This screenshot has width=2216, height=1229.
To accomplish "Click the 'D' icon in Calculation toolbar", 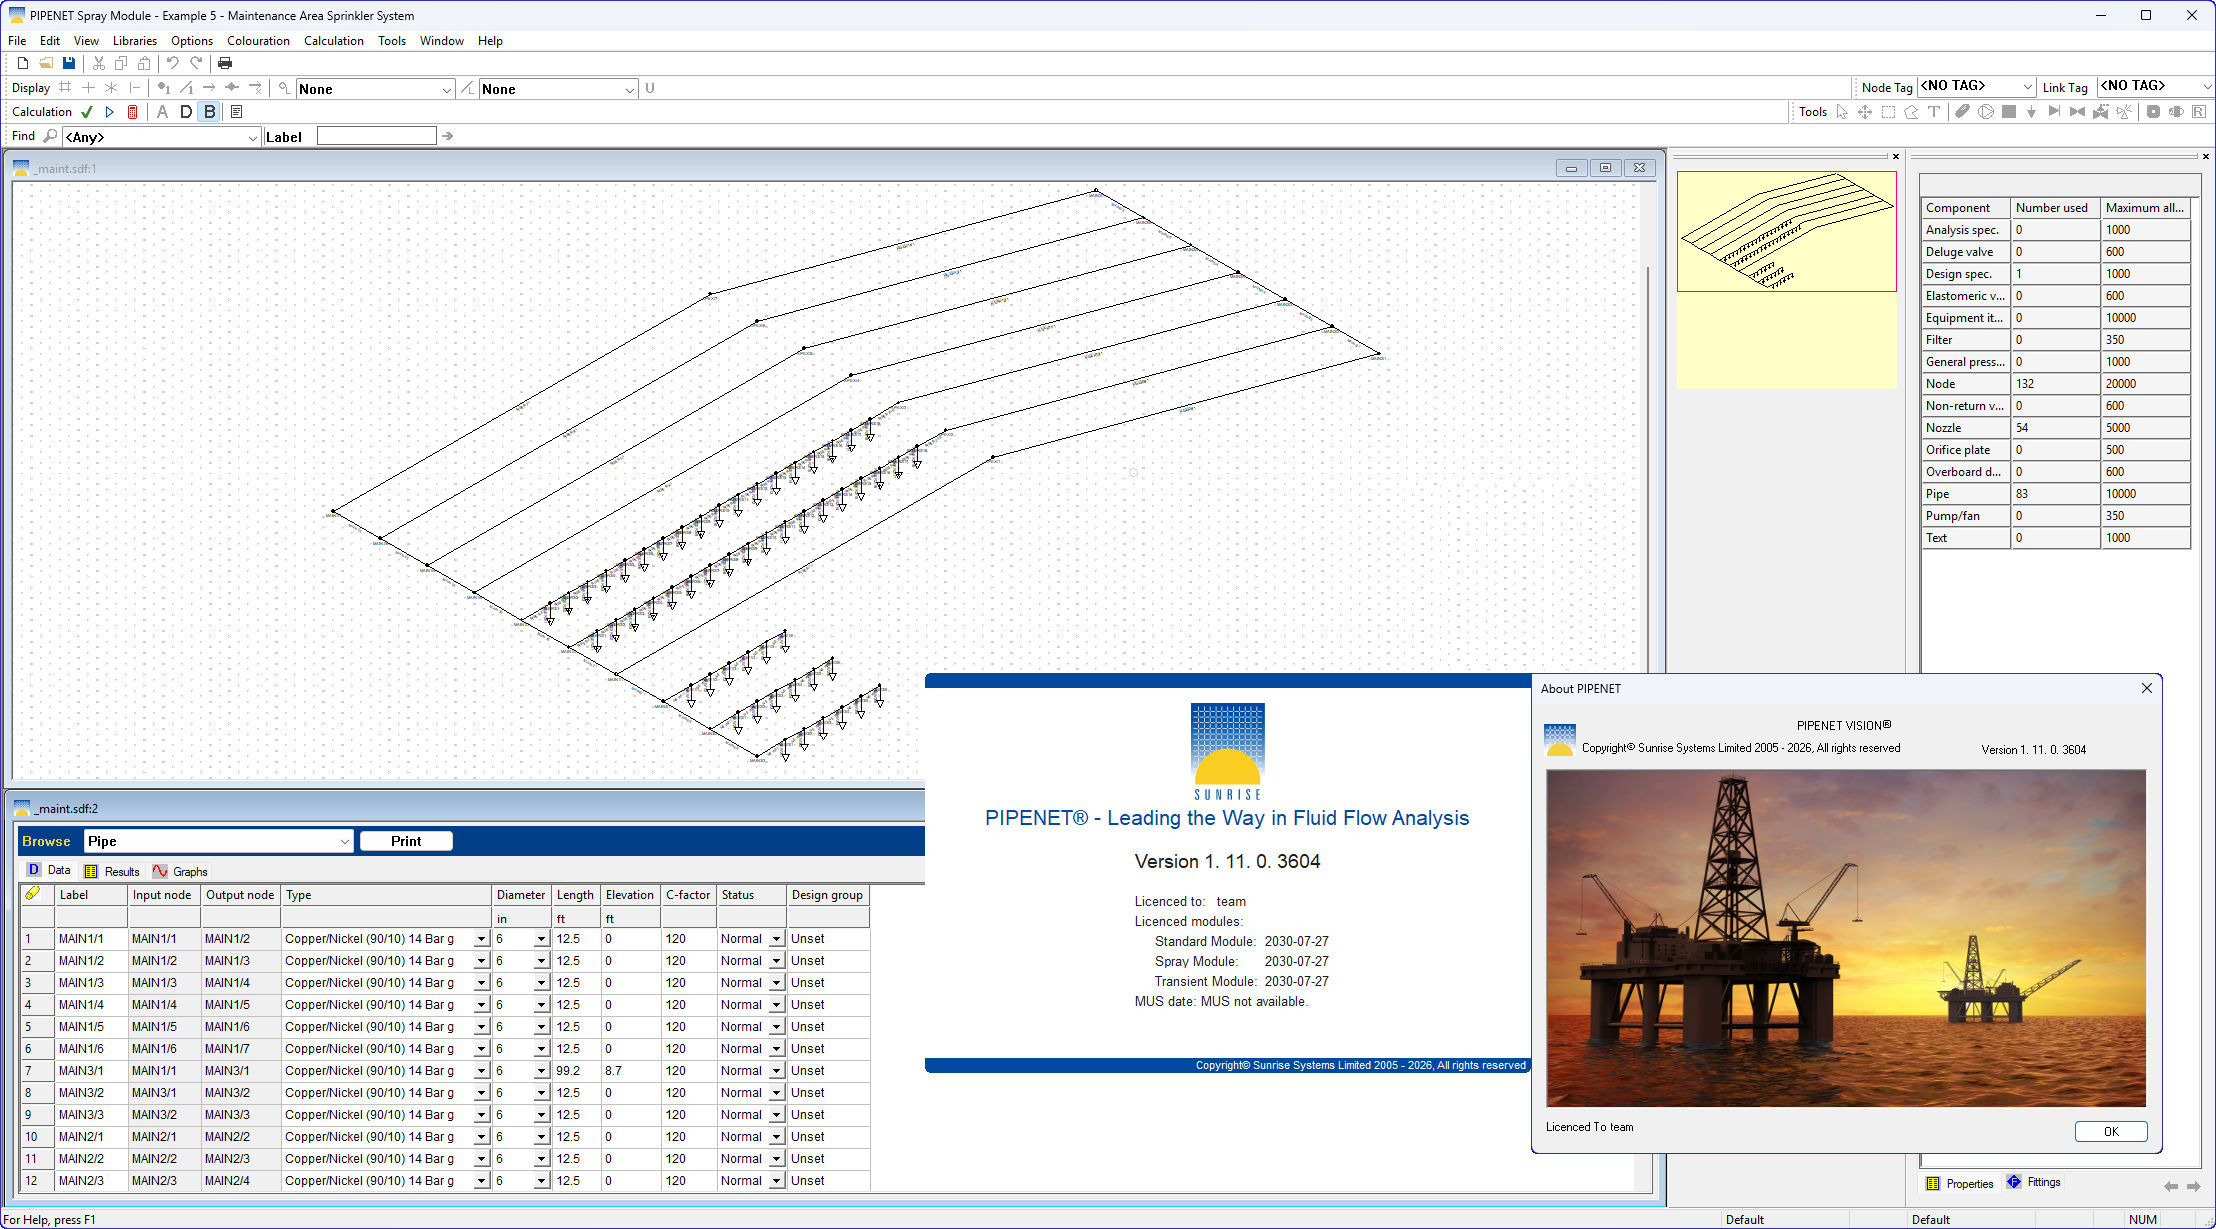I will point(186,112).
